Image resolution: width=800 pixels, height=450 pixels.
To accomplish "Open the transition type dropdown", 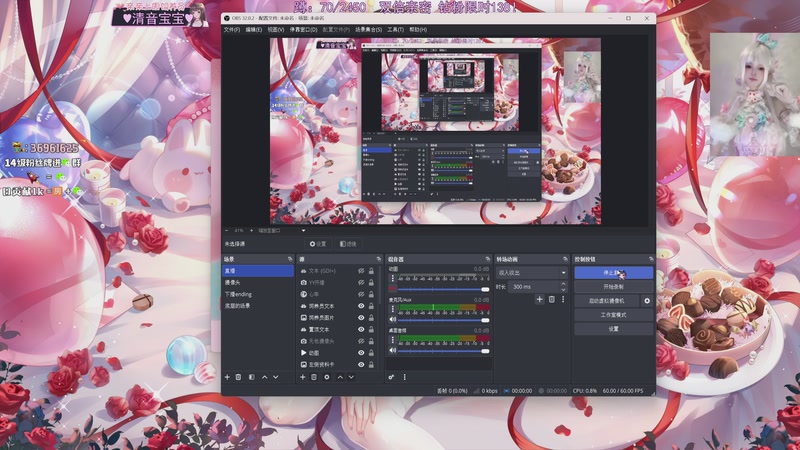I will [x=532, y=273].
